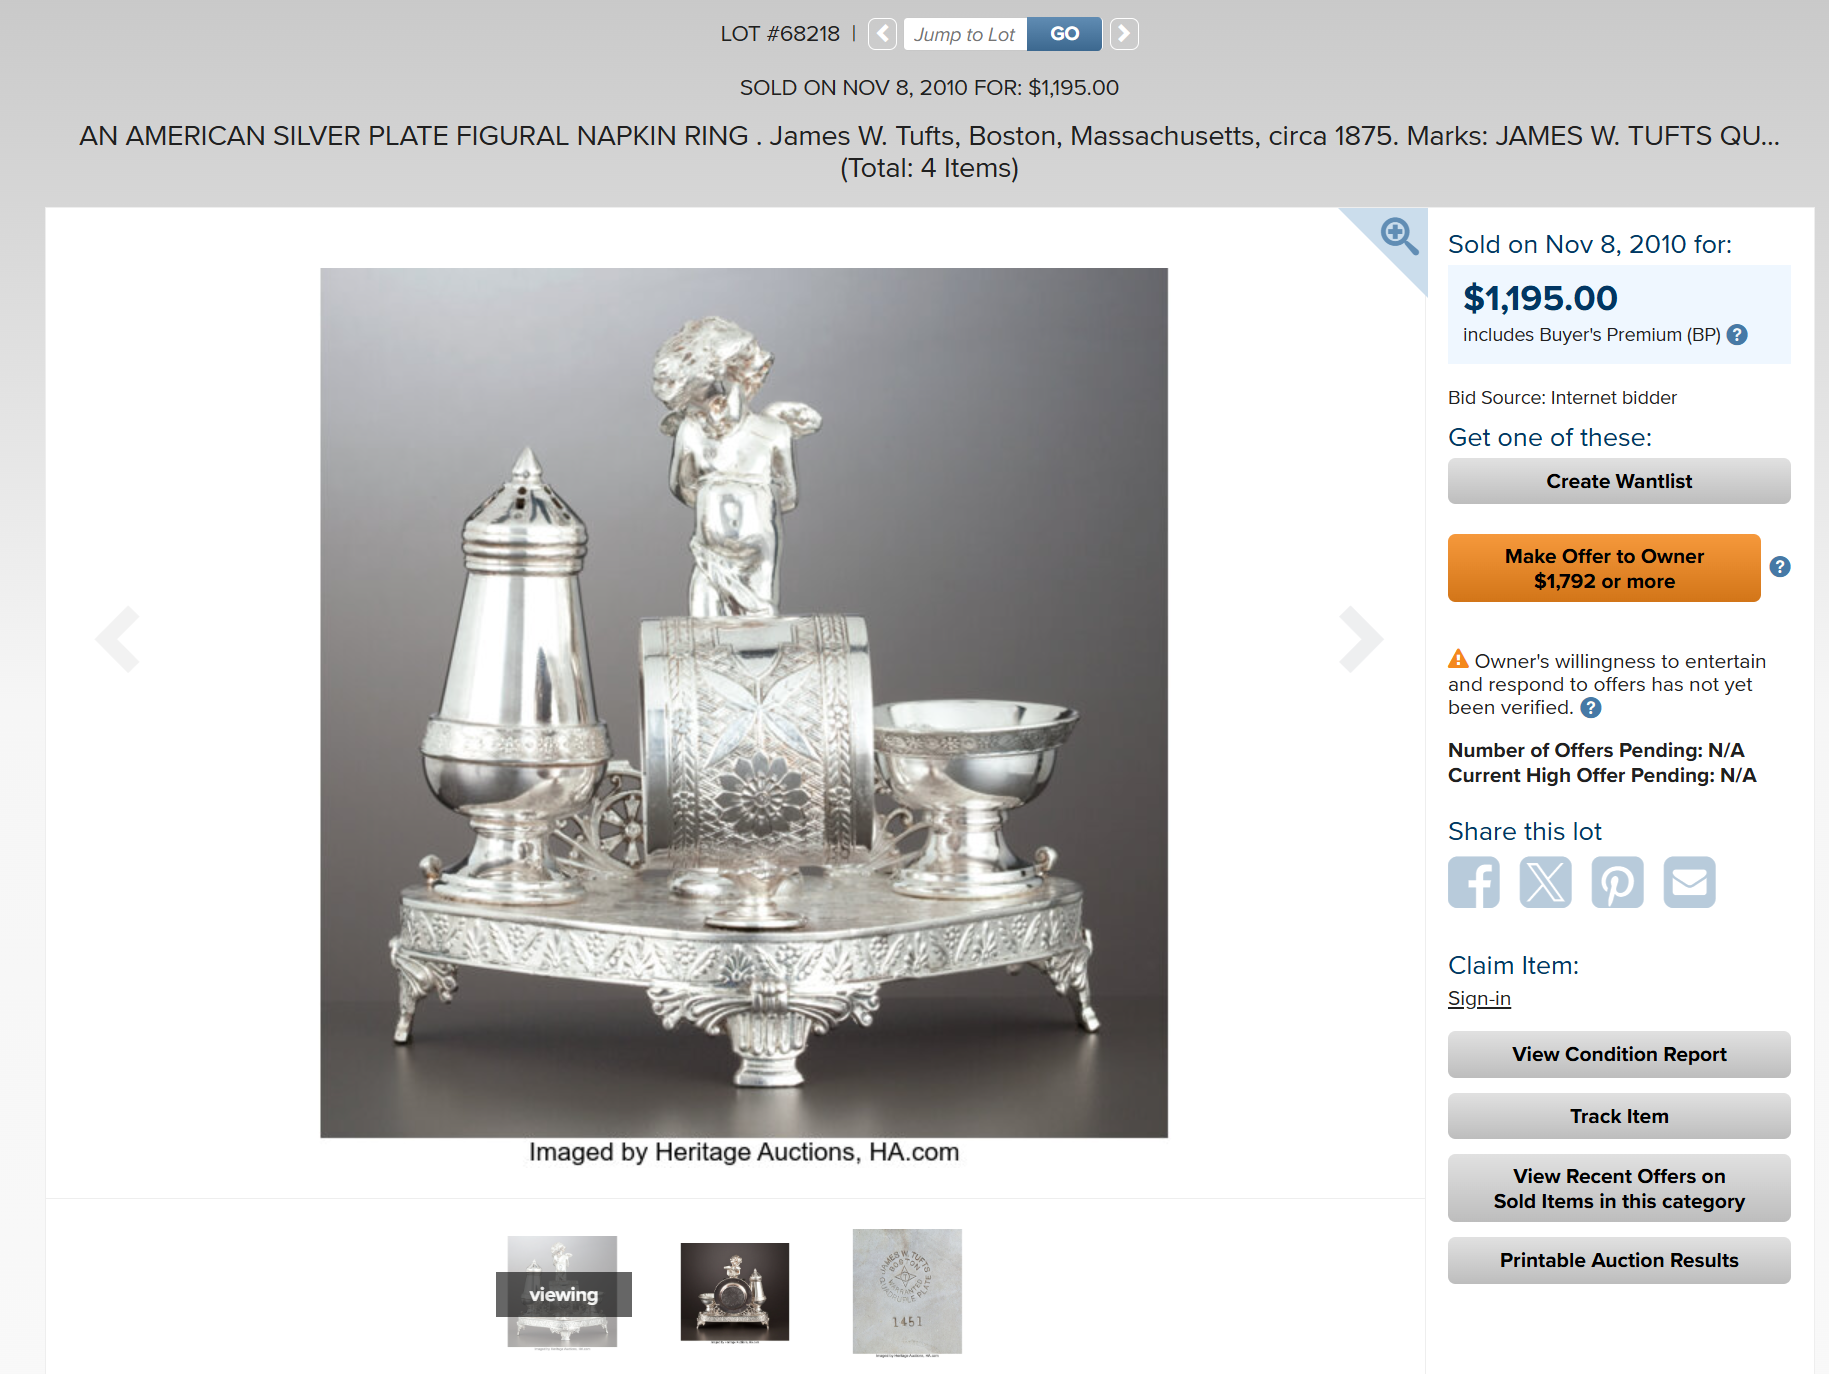Viewport: 1829px width, 1374px height.
Task: Show next image in gallery
Action: click(1361, 638)
